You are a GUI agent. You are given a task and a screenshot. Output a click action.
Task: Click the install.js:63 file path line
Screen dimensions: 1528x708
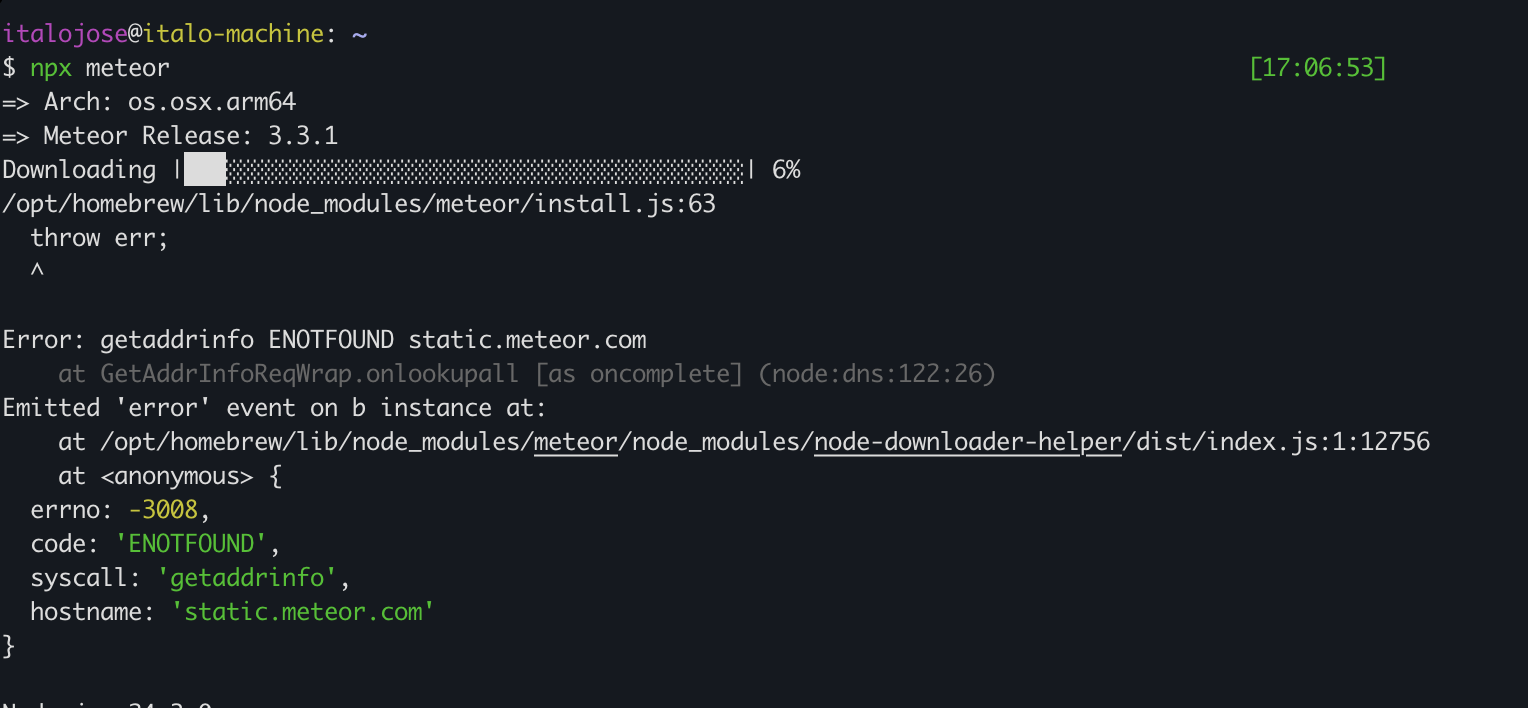pos(359,204)
